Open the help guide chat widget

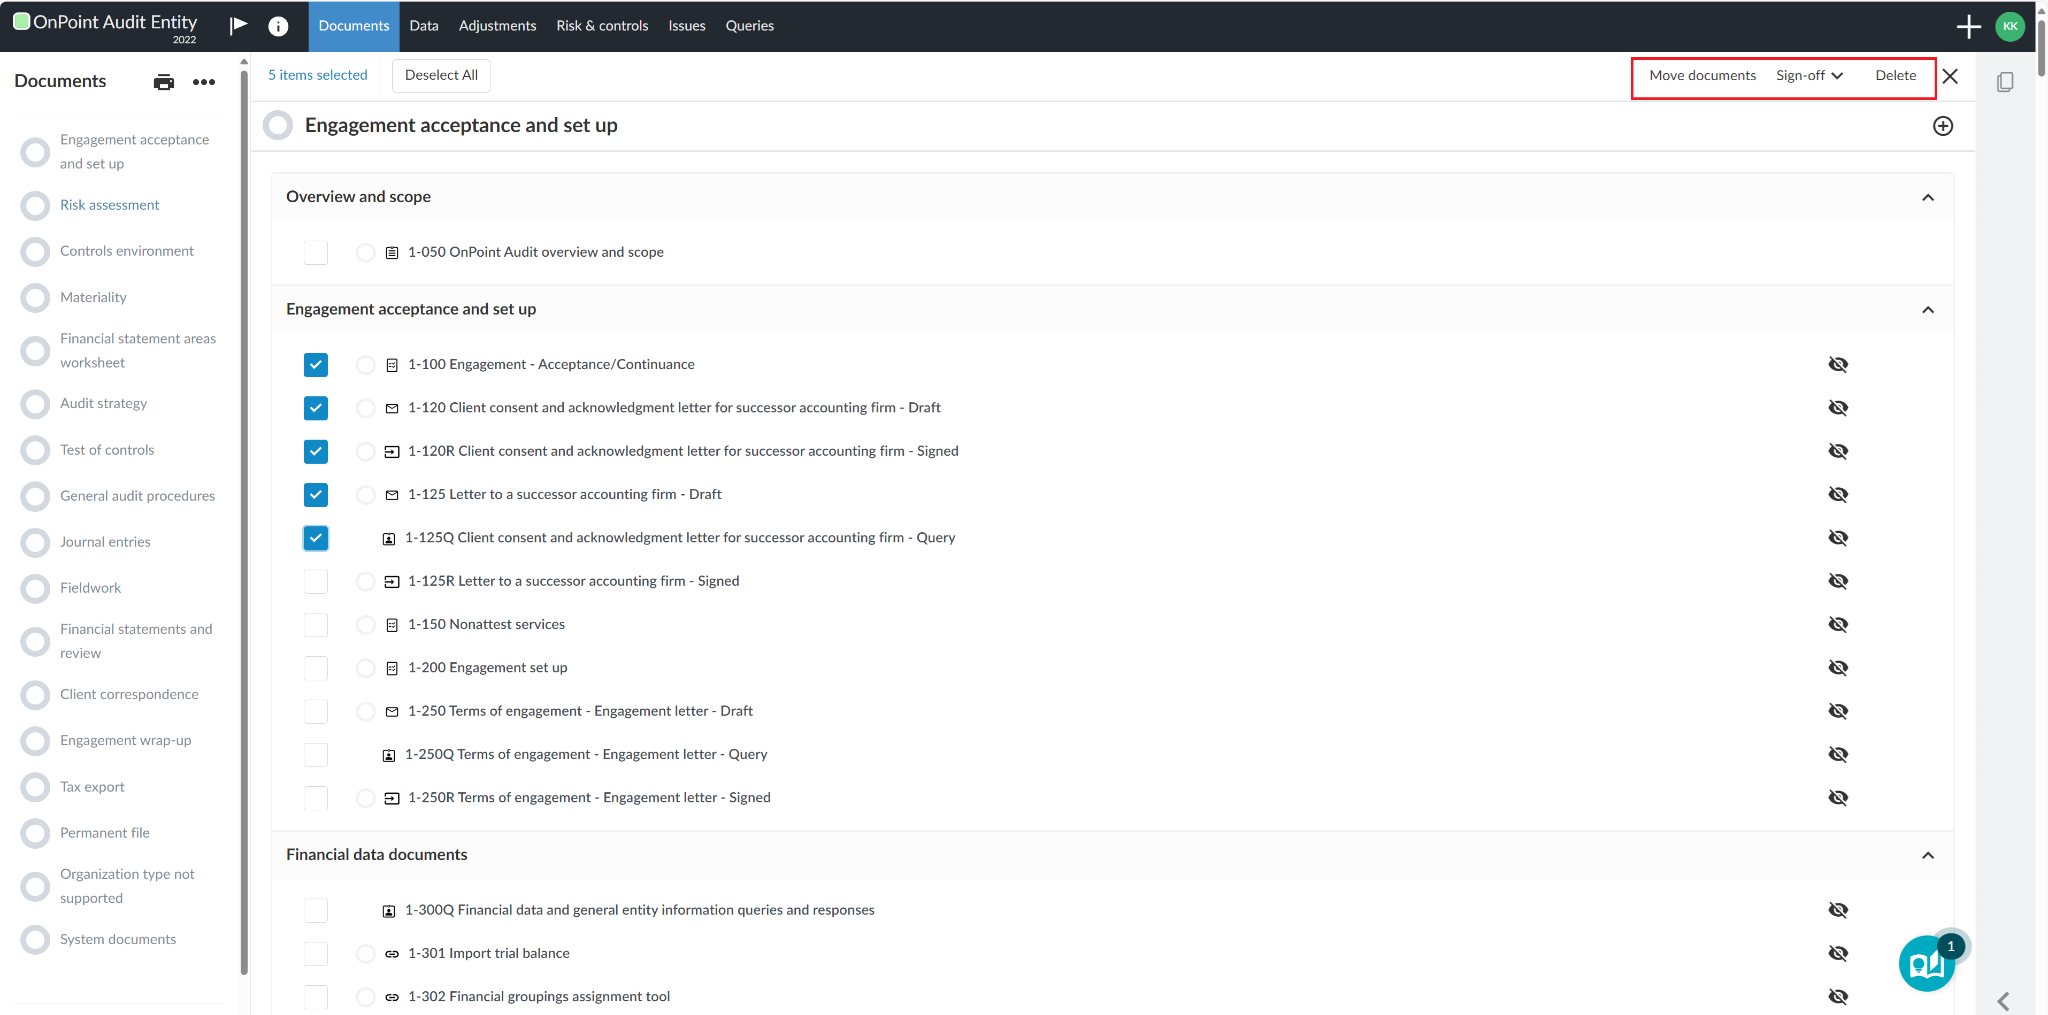pyautogui.click(x=1926, y=964)
